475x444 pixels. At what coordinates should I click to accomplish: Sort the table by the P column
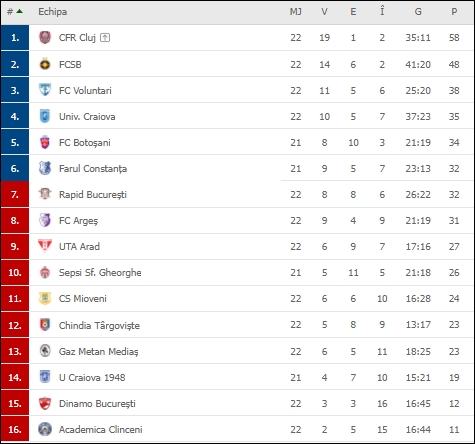point(454,12)
